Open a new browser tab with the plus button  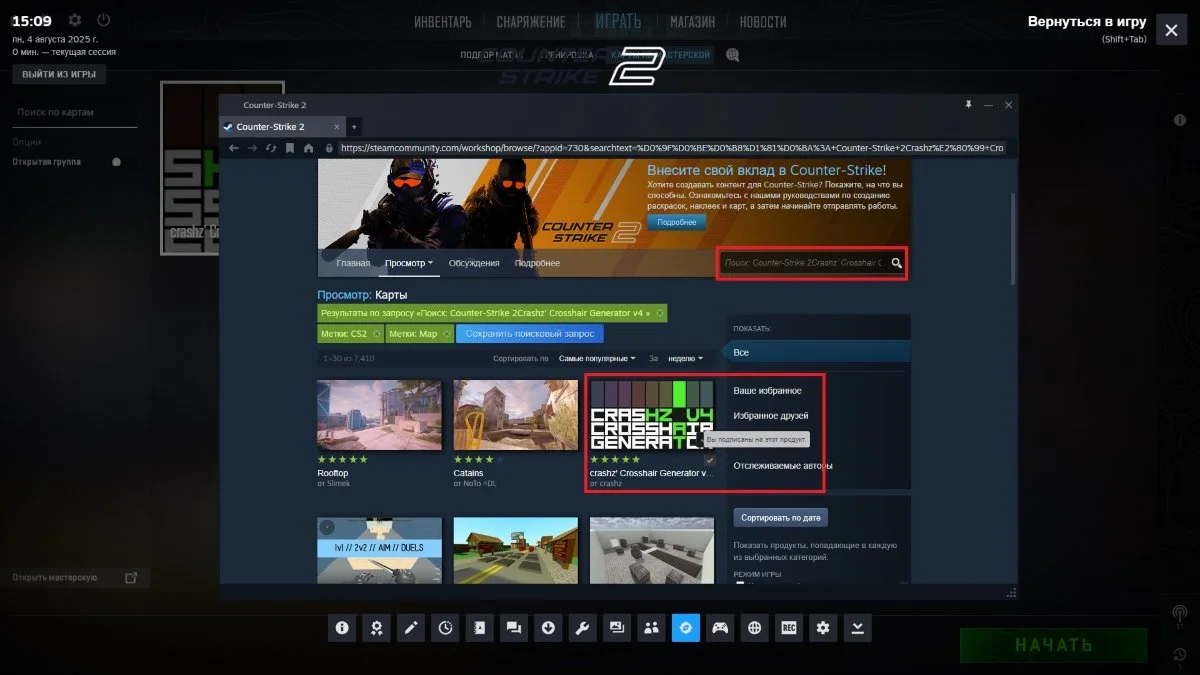[x=354, y=127]
